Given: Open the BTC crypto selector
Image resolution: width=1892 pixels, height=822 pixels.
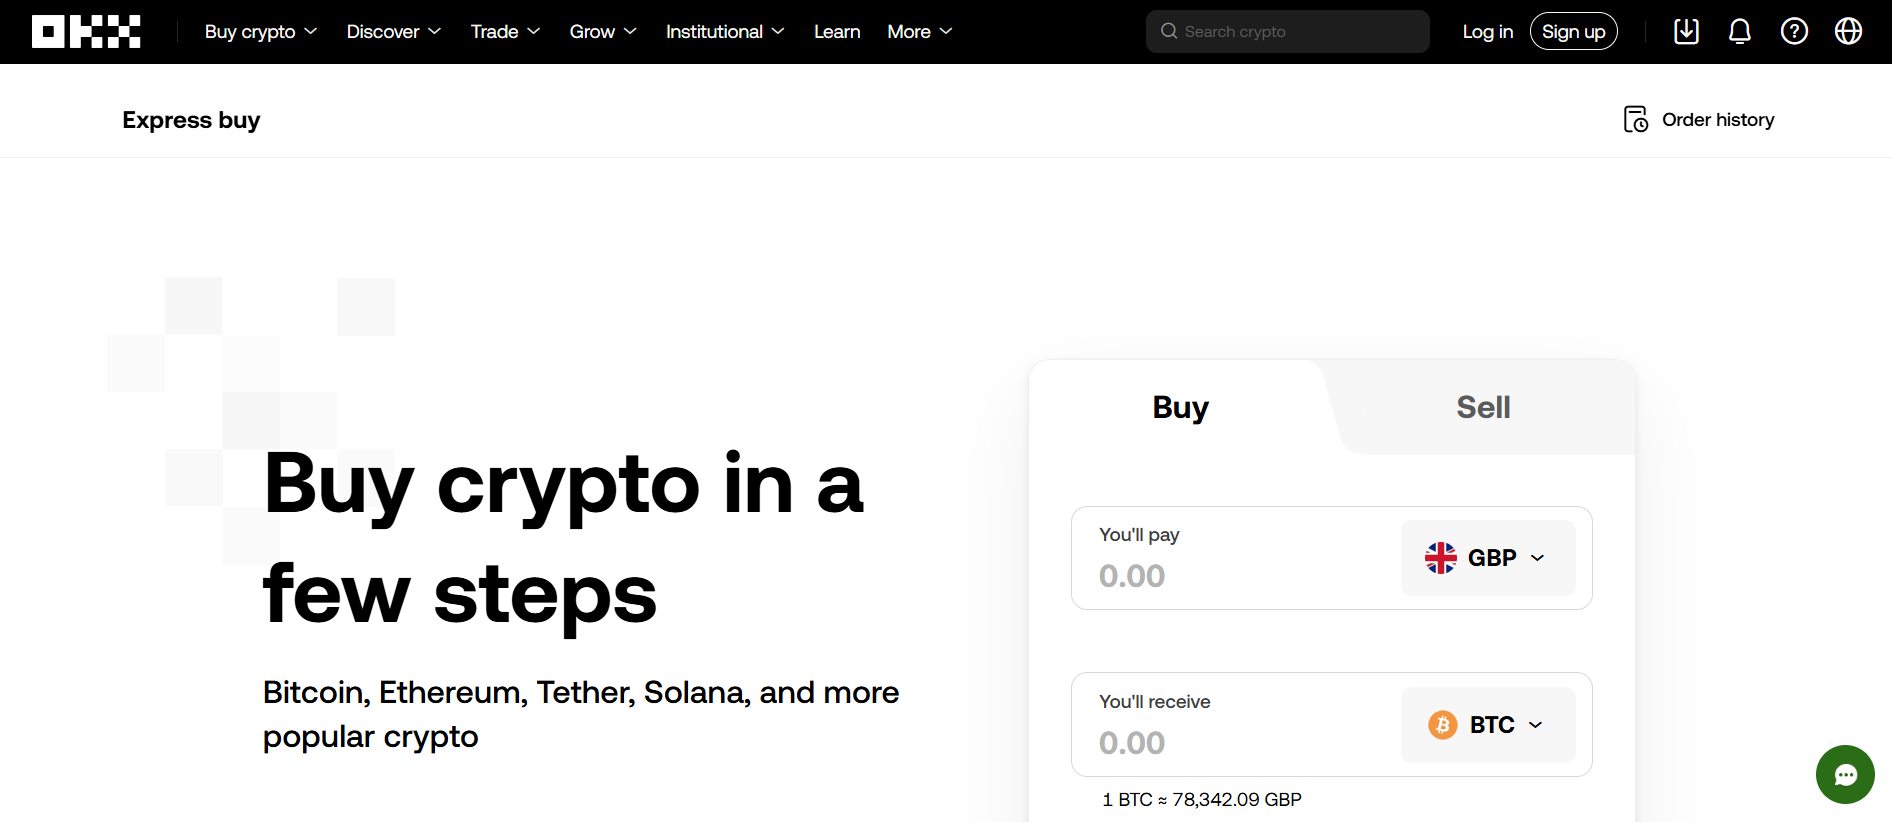Looking at the screenshot, I should click(1488, 725).
